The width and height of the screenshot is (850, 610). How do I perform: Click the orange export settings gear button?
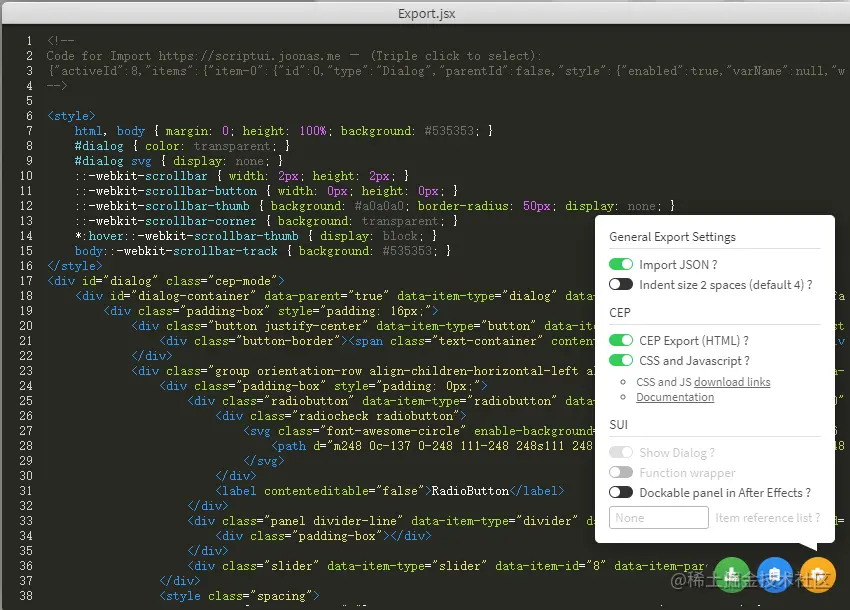tap(817, 575)
